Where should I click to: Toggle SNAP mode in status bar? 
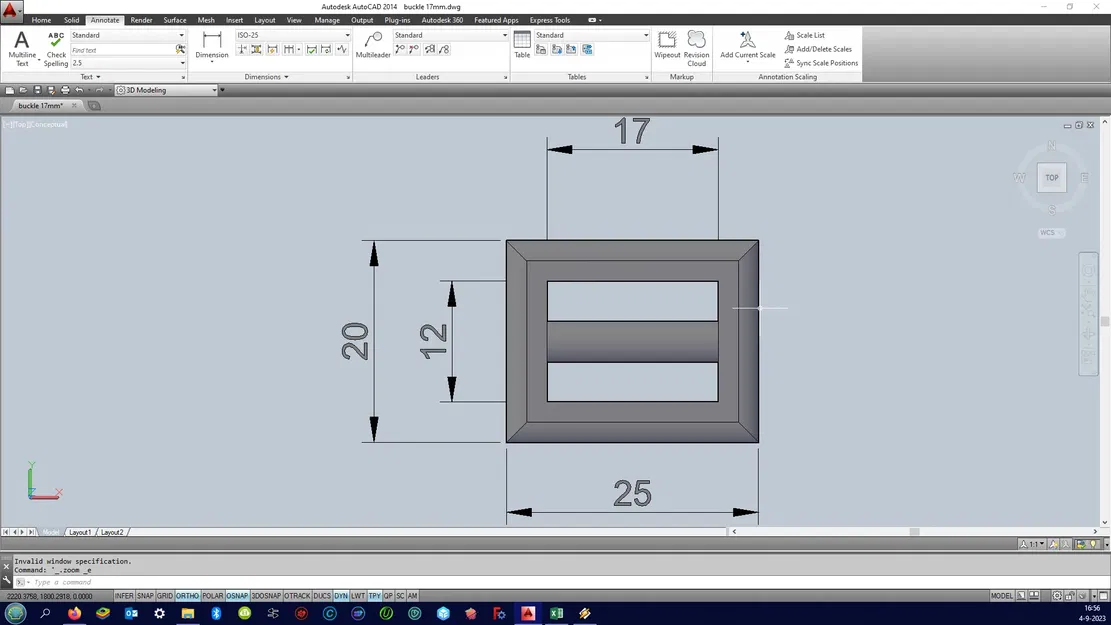pyautogui.click(x=145, y=596)
